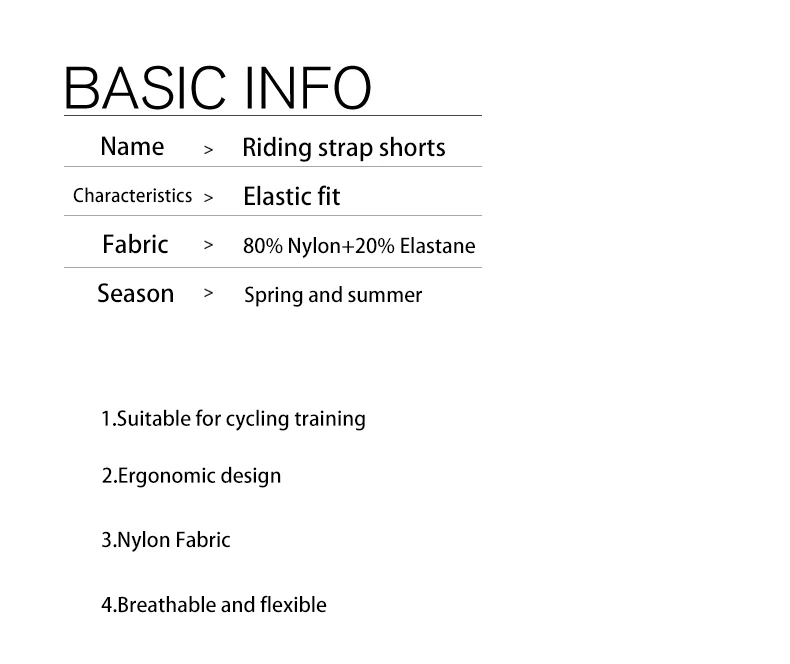790x664 pixels.
Task: Click feature 2 Ergonomic design
Action: click(191, 476)
